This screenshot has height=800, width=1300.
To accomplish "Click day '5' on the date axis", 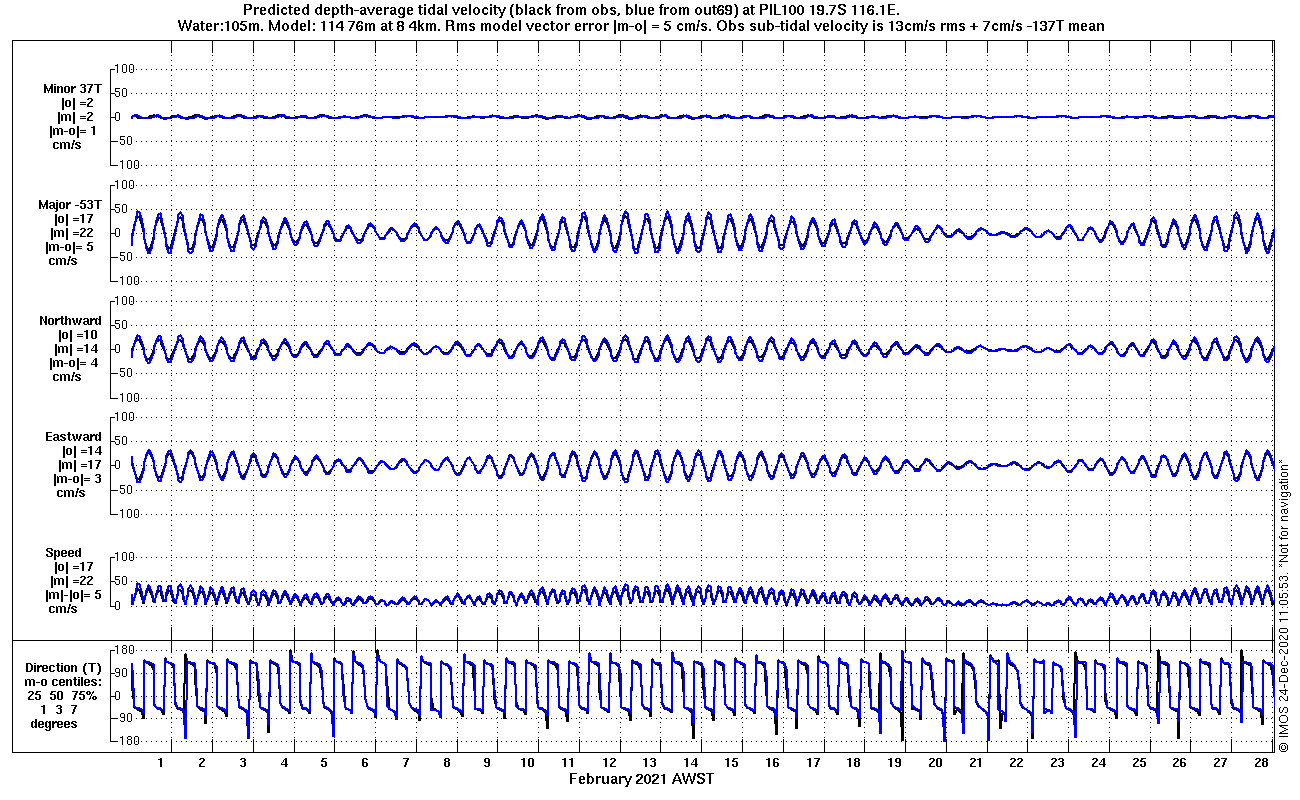I will pyautogui.click(x=325, y=763).
